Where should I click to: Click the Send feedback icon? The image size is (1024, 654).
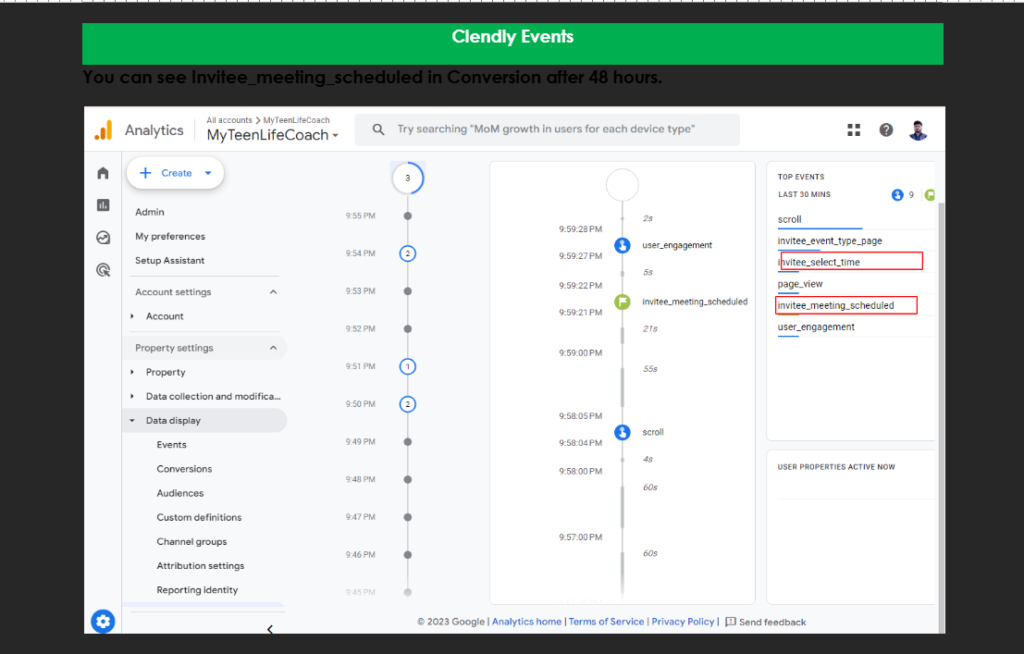tap(730, 622)
